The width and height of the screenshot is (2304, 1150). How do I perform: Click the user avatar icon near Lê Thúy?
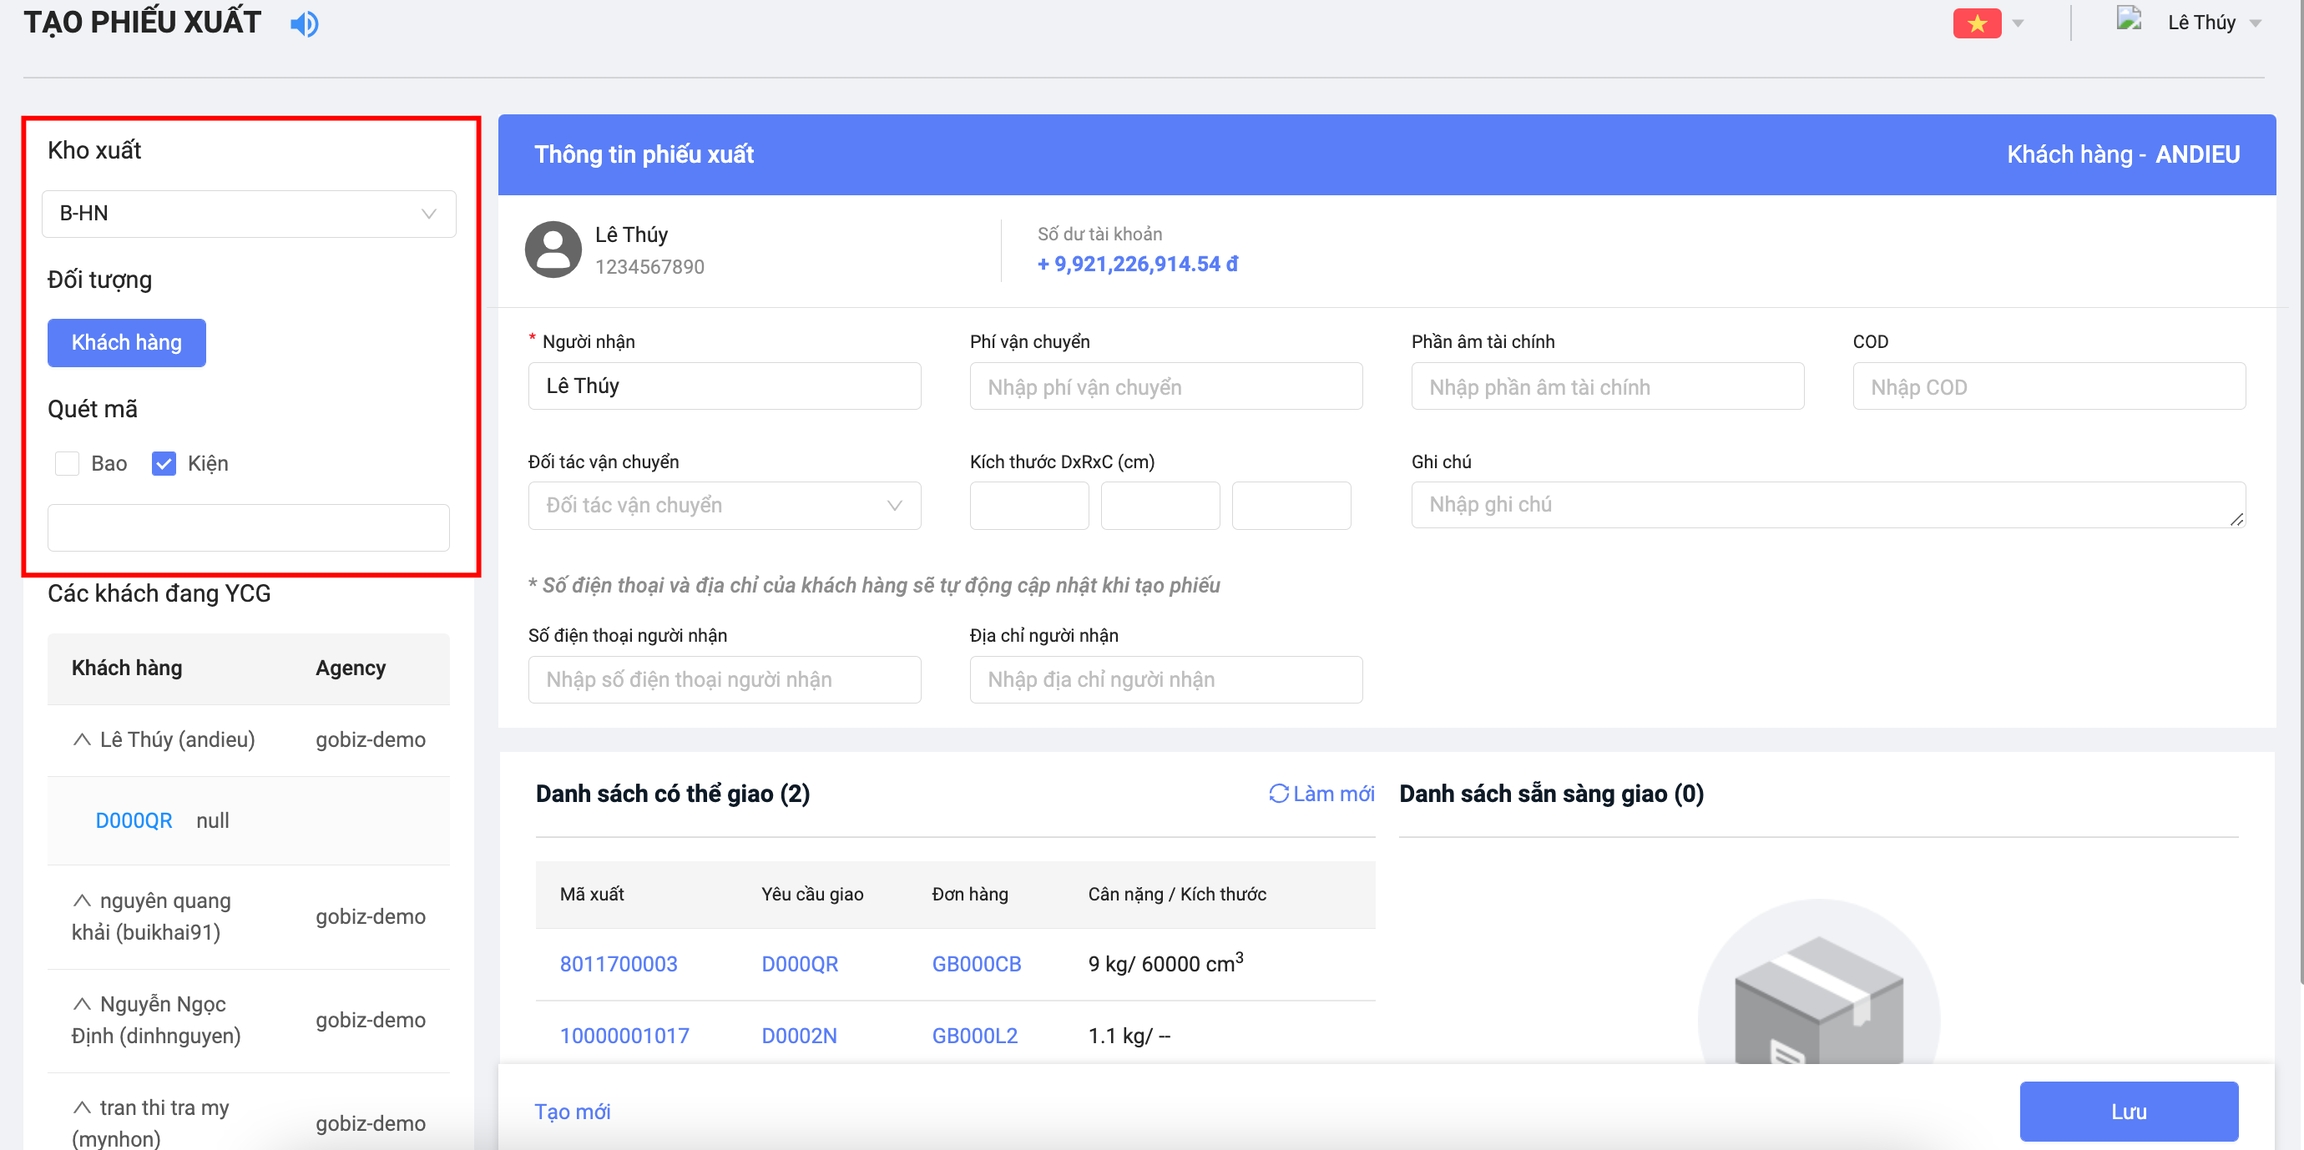point(553,249)
